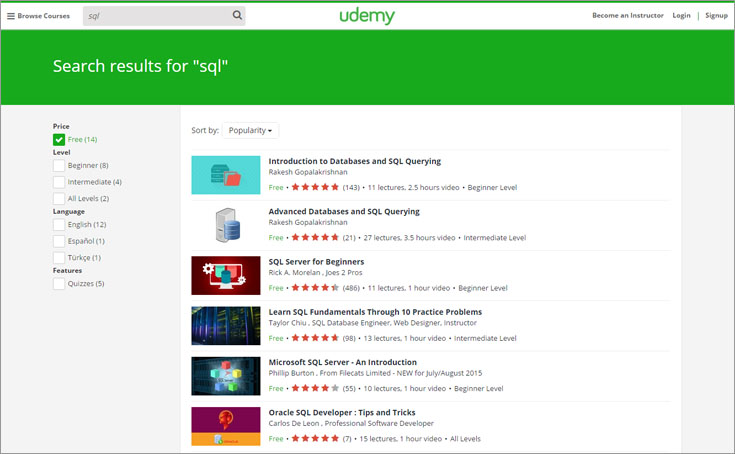Check the All Levels filter
The image size is (735, 454).
(x=59, y=199)
